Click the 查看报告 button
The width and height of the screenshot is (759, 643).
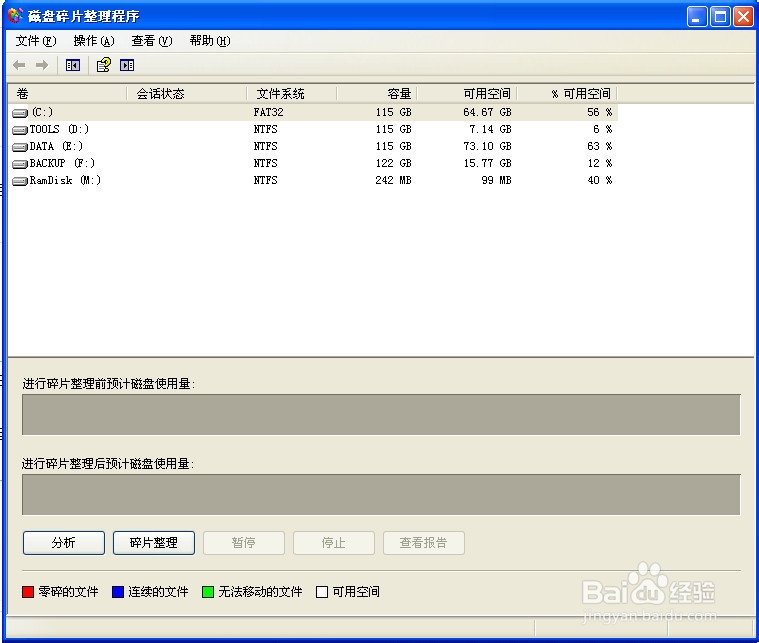click(424, 543)
